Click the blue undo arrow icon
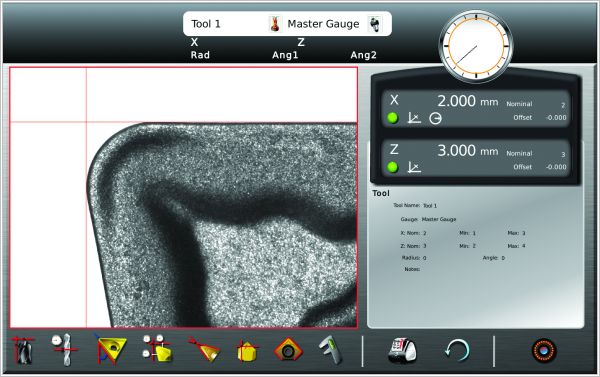Screen dimensions: 600x377 [x=457, y=350]
